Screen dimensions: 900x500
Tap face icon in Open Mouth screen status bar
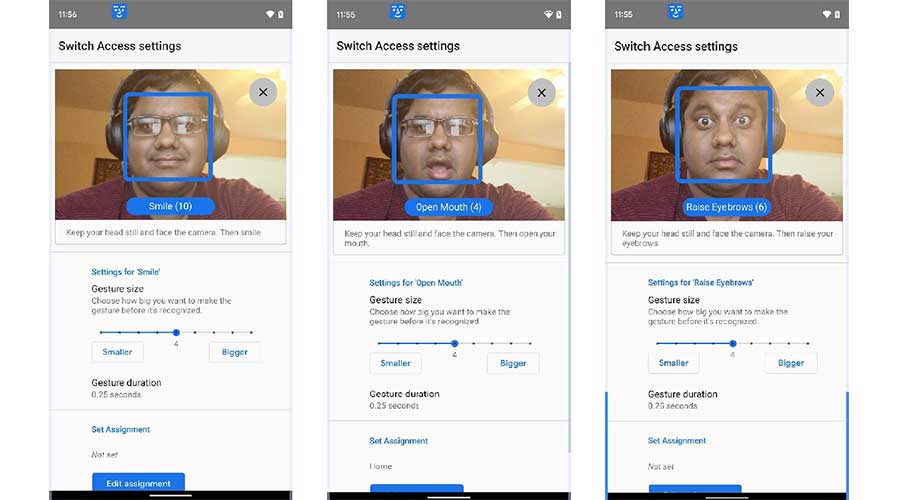398,11
